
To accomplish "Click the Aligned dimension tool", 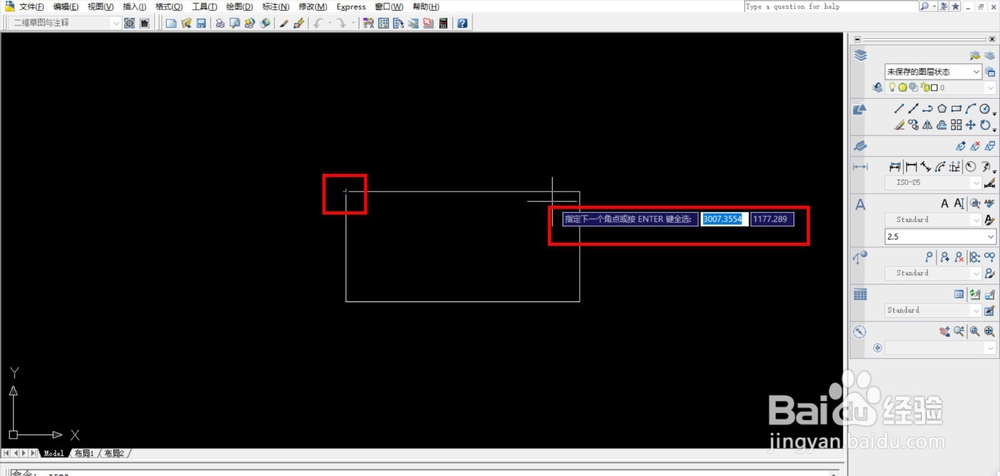I will [925, 167].
